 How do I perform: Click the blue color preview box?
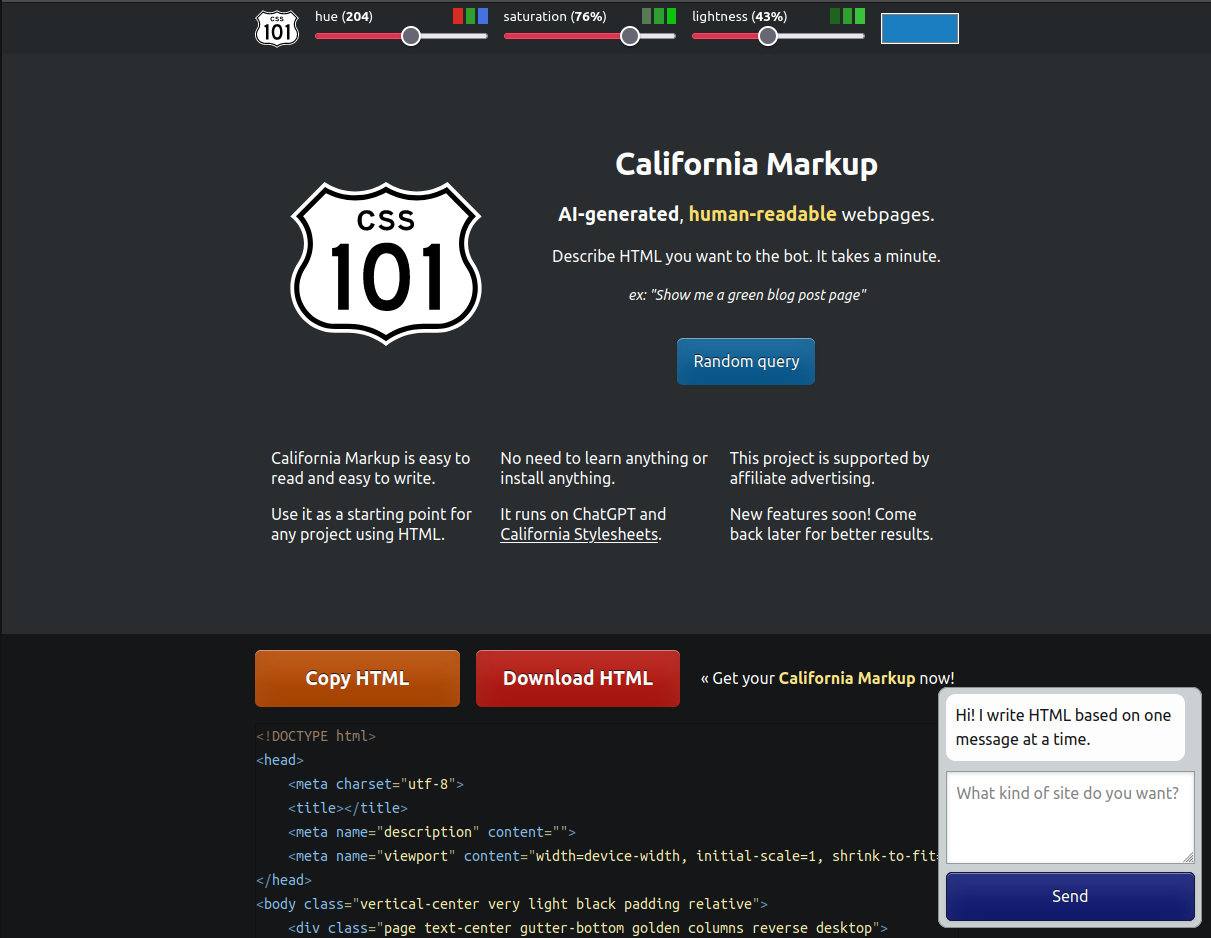pyautogui.click(x=920, y=28)
